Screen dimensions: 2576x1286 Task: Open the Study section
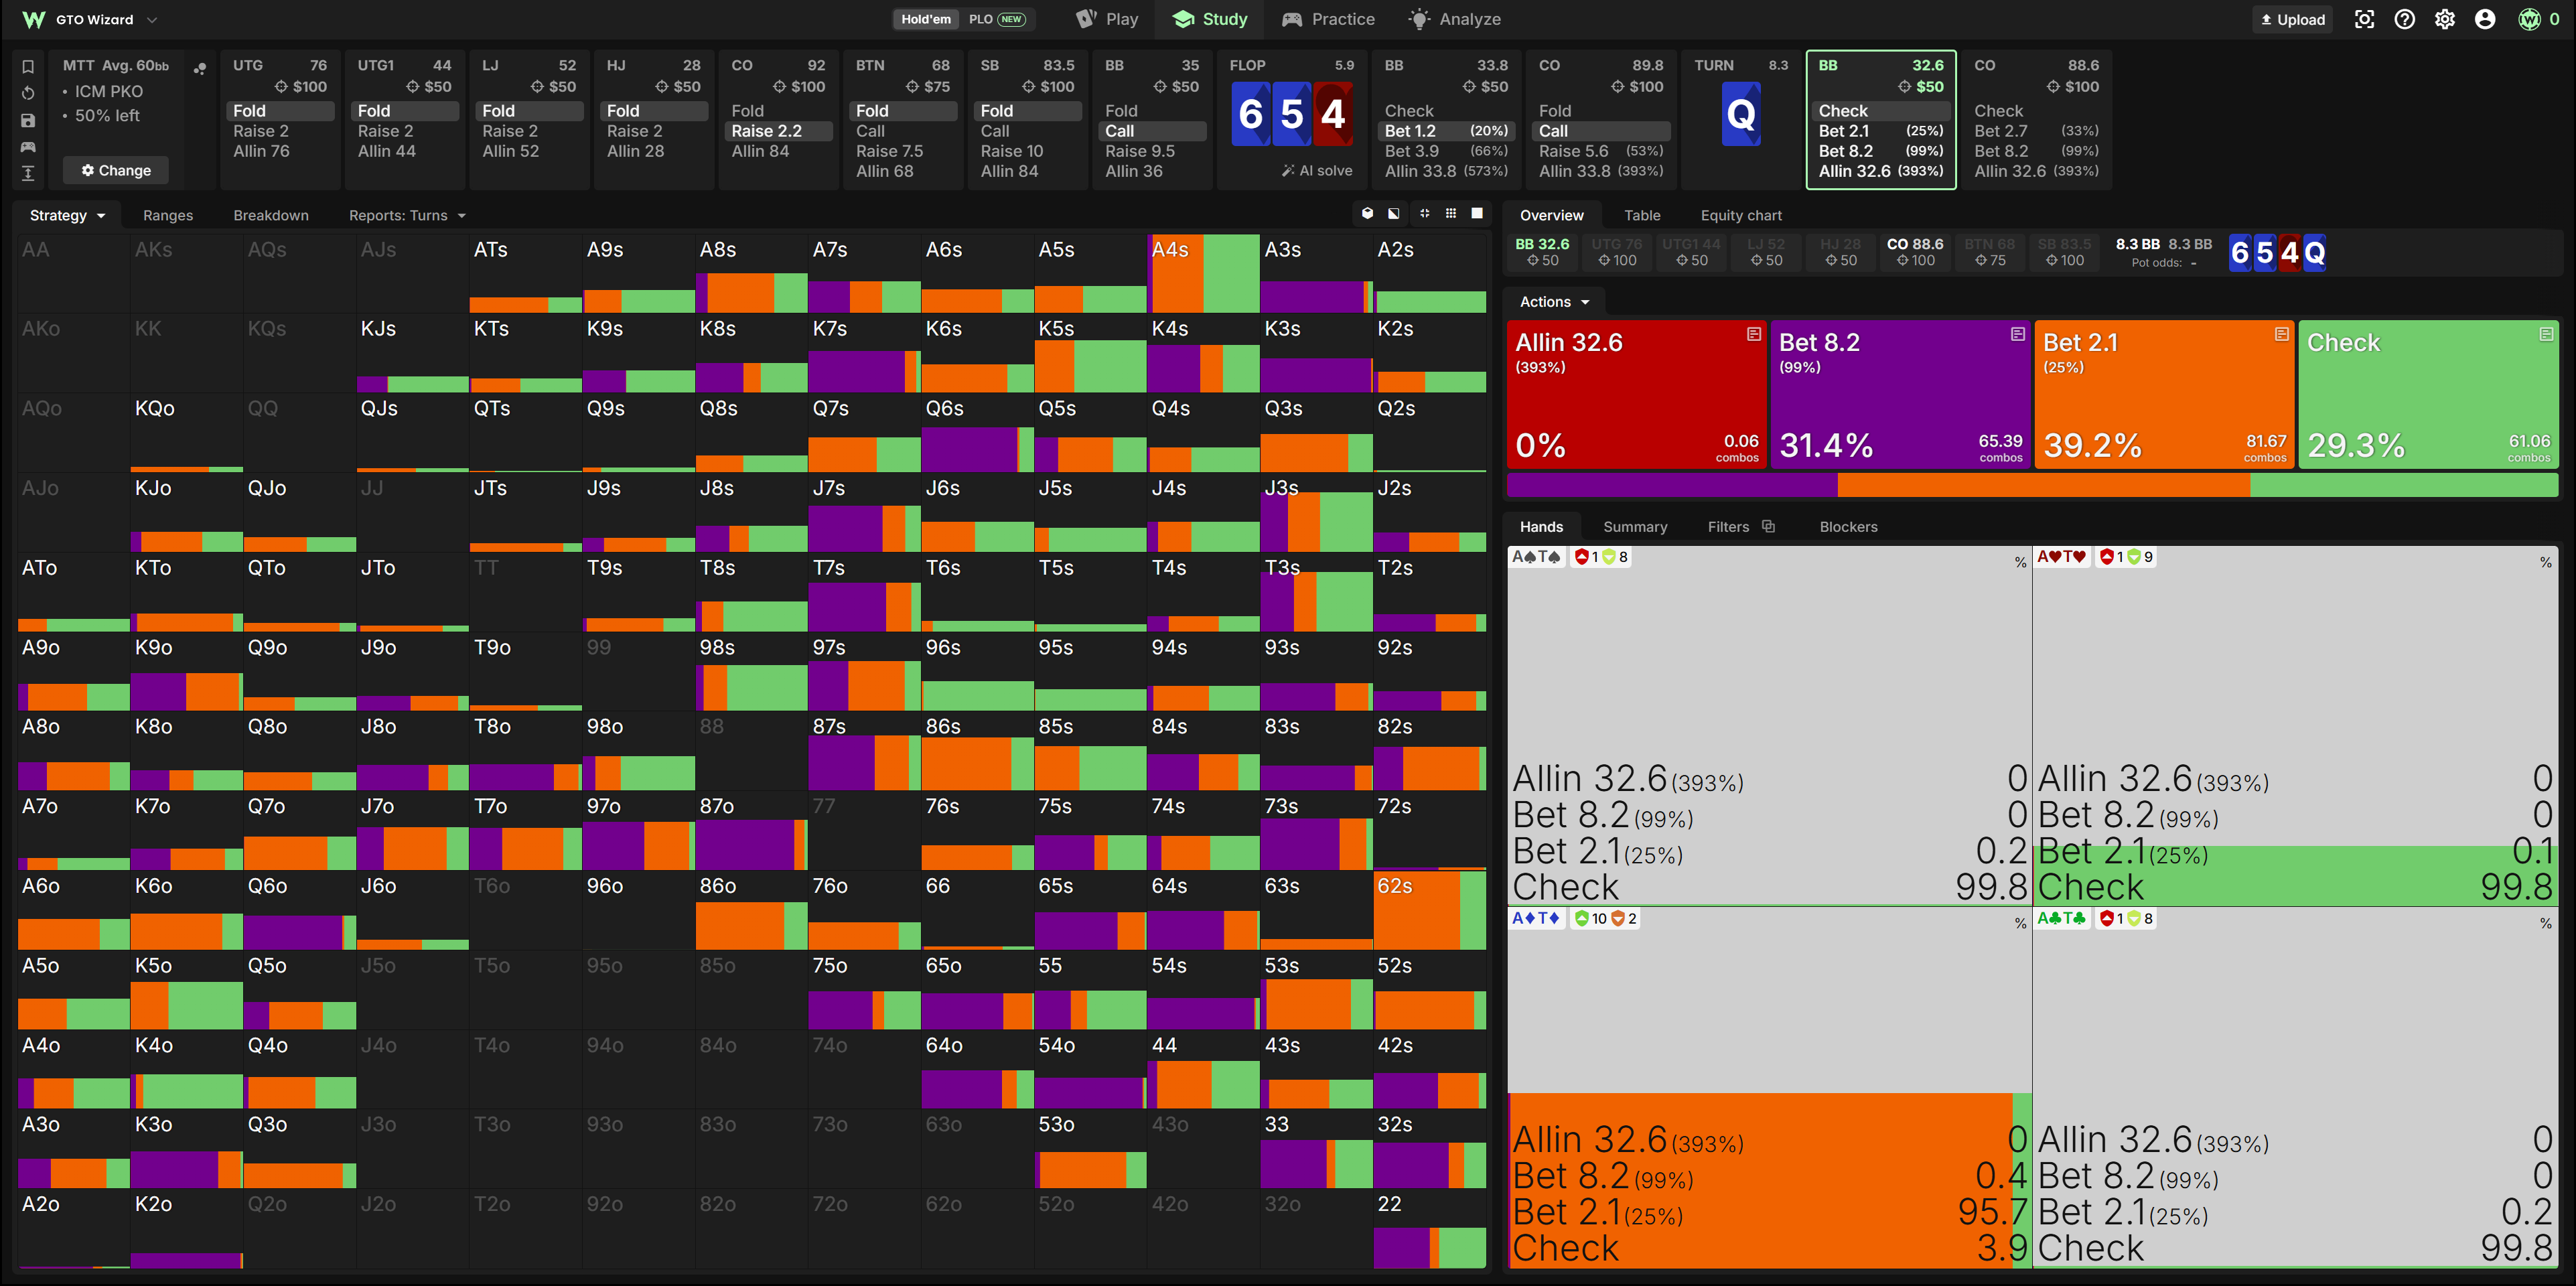(1210, 19)
